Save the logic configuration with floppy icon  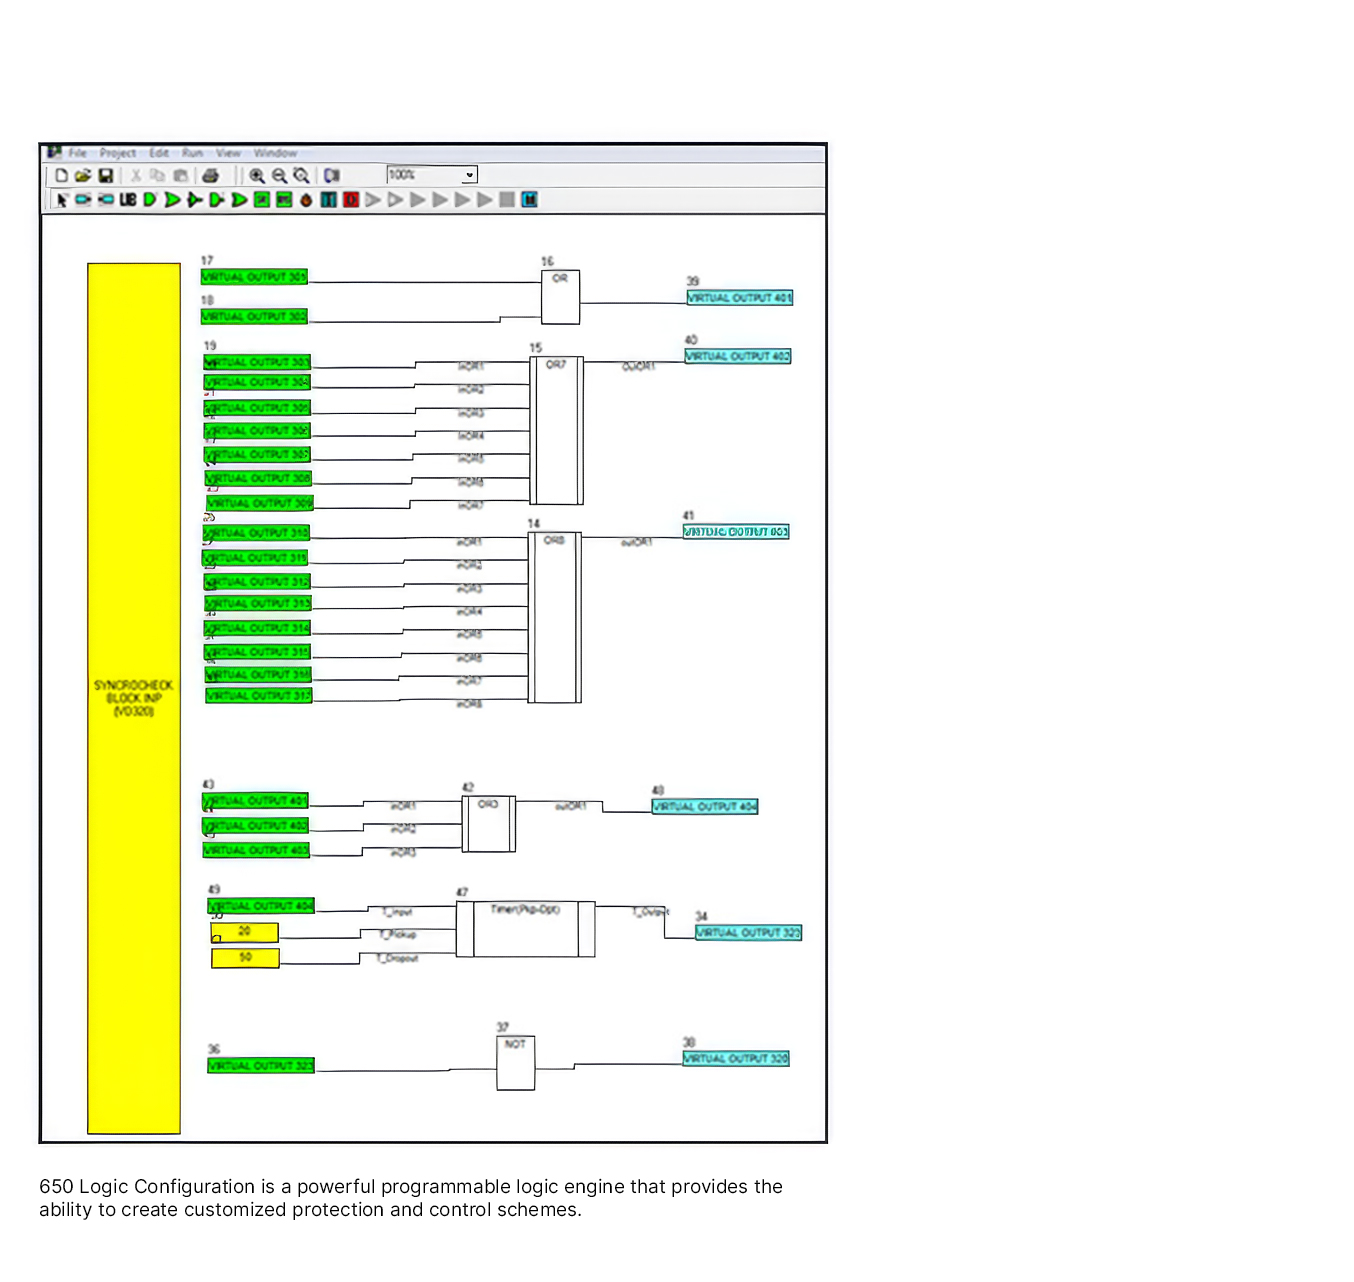[105, 175]
